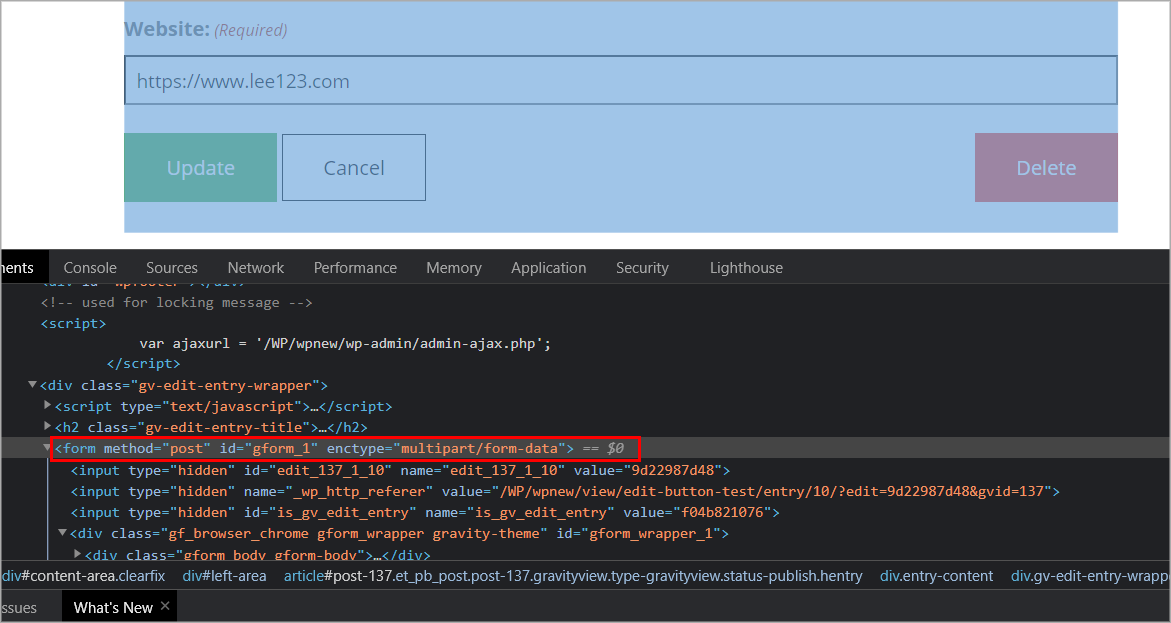Switch to the Sources tab
Viewport: 1171px width, 623px height.
(x=172, y=268)
